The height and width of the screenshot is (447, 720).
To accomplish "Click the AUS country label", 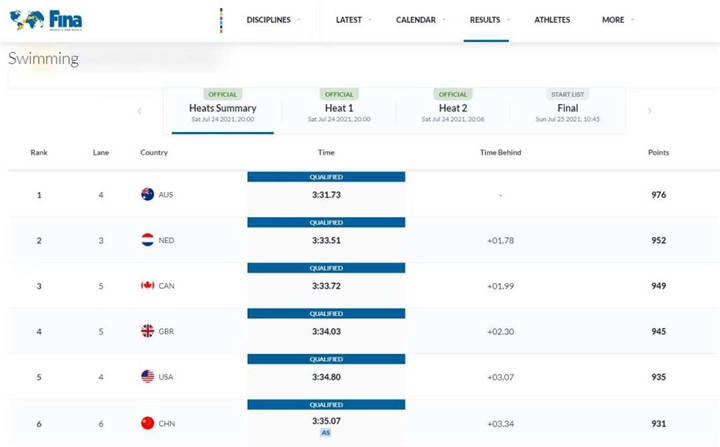I will 166,195.
